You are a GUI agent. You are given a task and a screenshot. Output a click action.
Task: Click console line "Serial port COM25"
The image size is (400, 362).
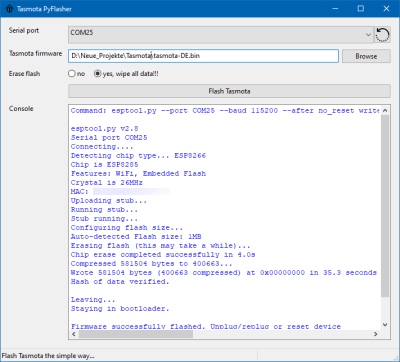pos(109,138)
